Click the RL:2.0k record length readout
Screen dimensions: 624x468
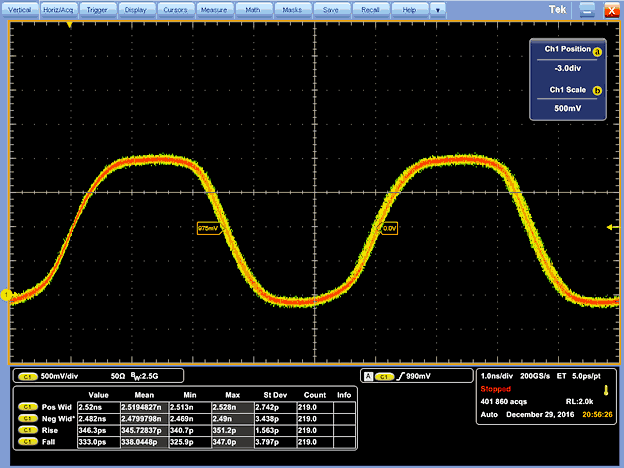(579, 402)
